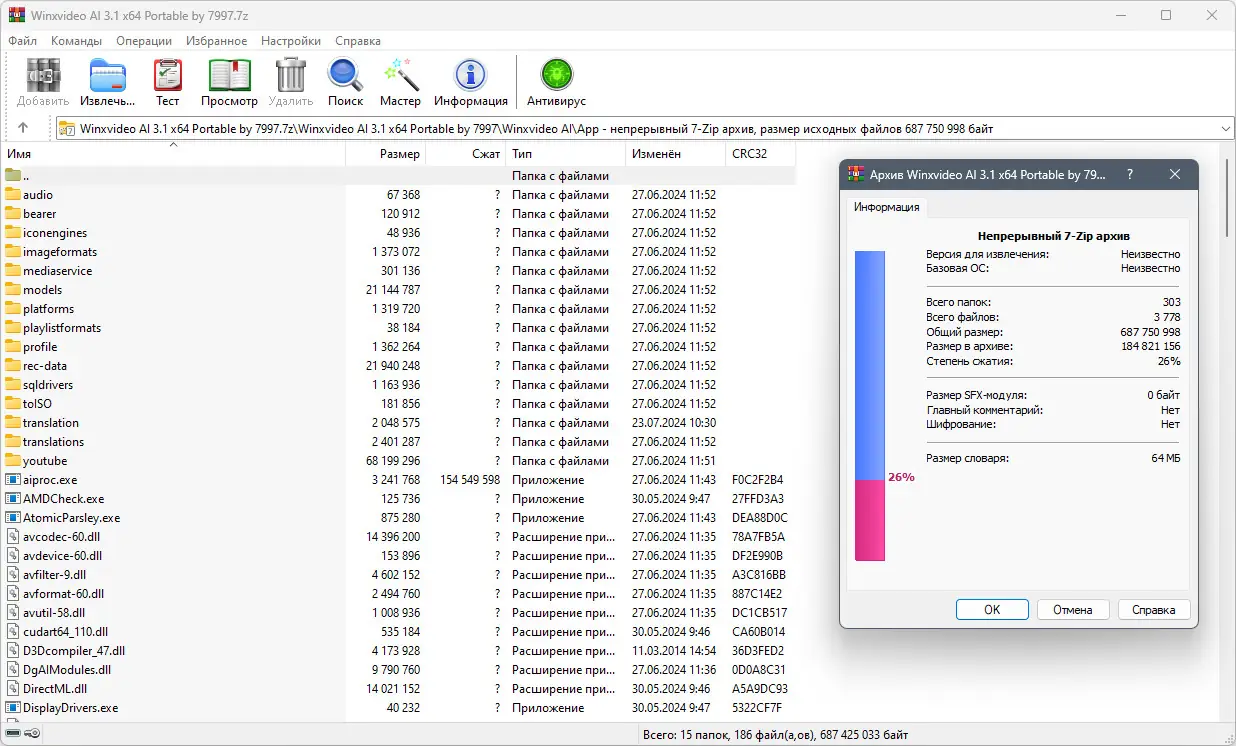The image size is (1236, 746).
Task: Select DgAIModules.dll file name
Action: coord(67,670)
